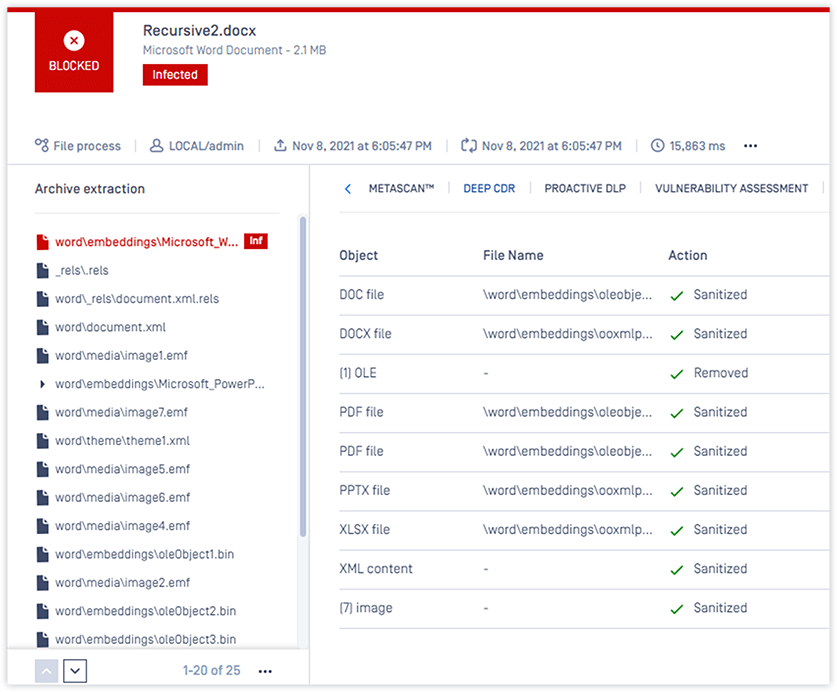Open the Proactive DLP tab
This screenshot has height=692, width=837.
coord(585,188)
